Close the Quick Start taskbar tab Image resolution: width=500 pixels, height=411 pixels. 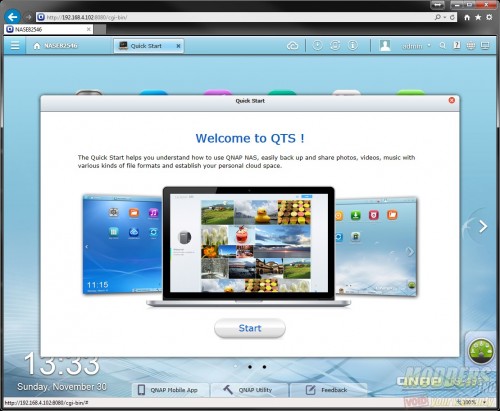[178, 46]
